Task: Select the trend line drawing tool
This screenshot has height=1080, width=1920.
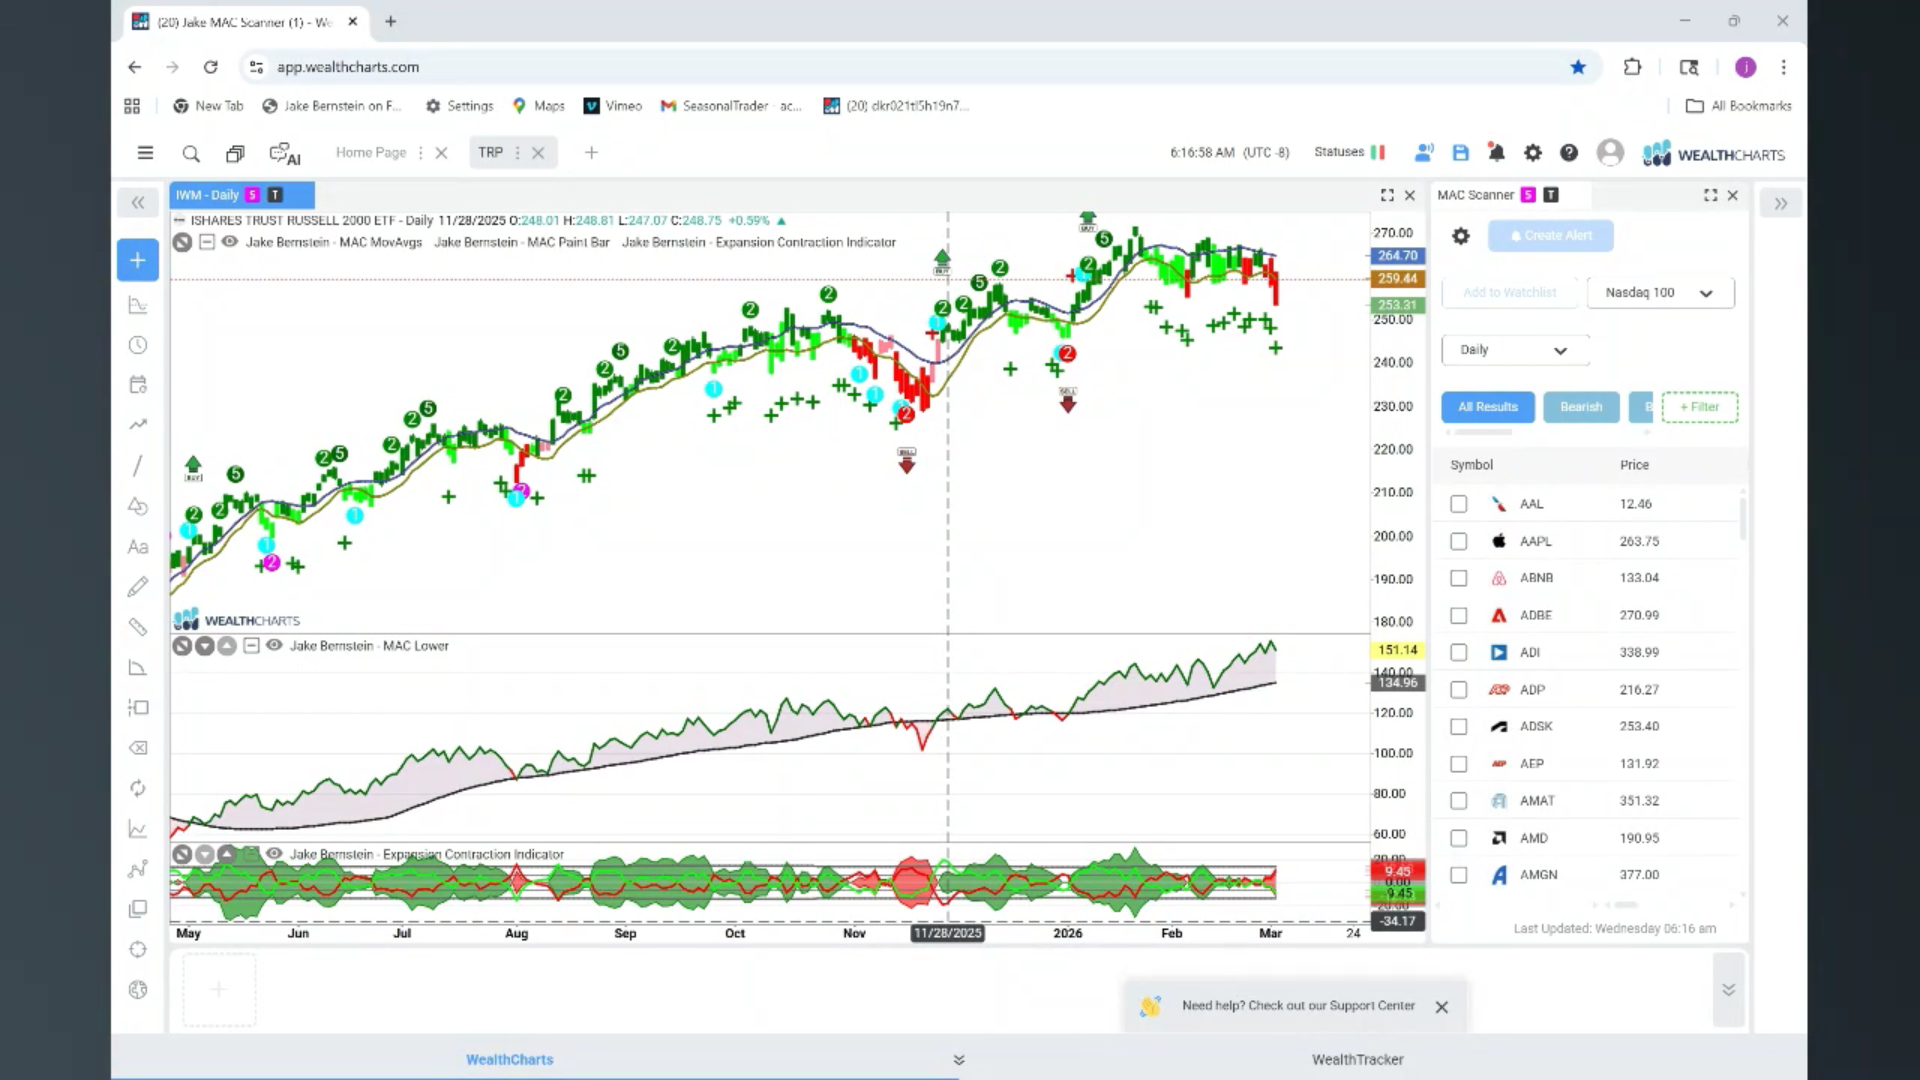Action: point(138,466)
